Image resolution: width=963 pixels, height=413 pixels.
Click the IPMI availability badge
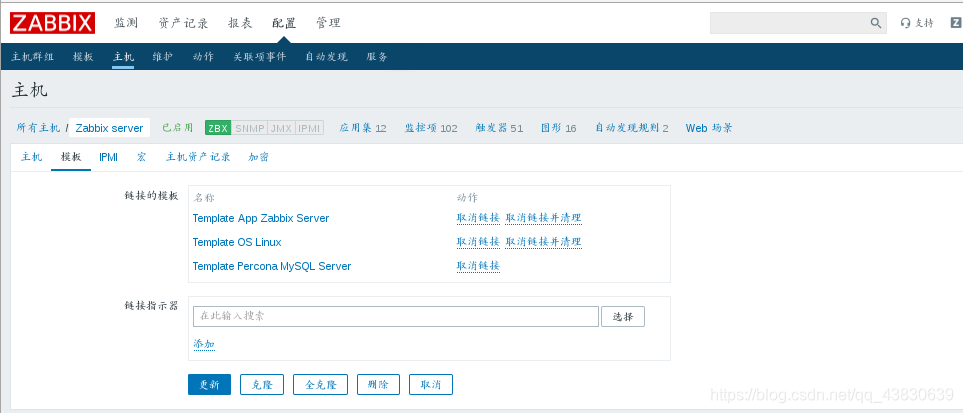pos(310,128)
